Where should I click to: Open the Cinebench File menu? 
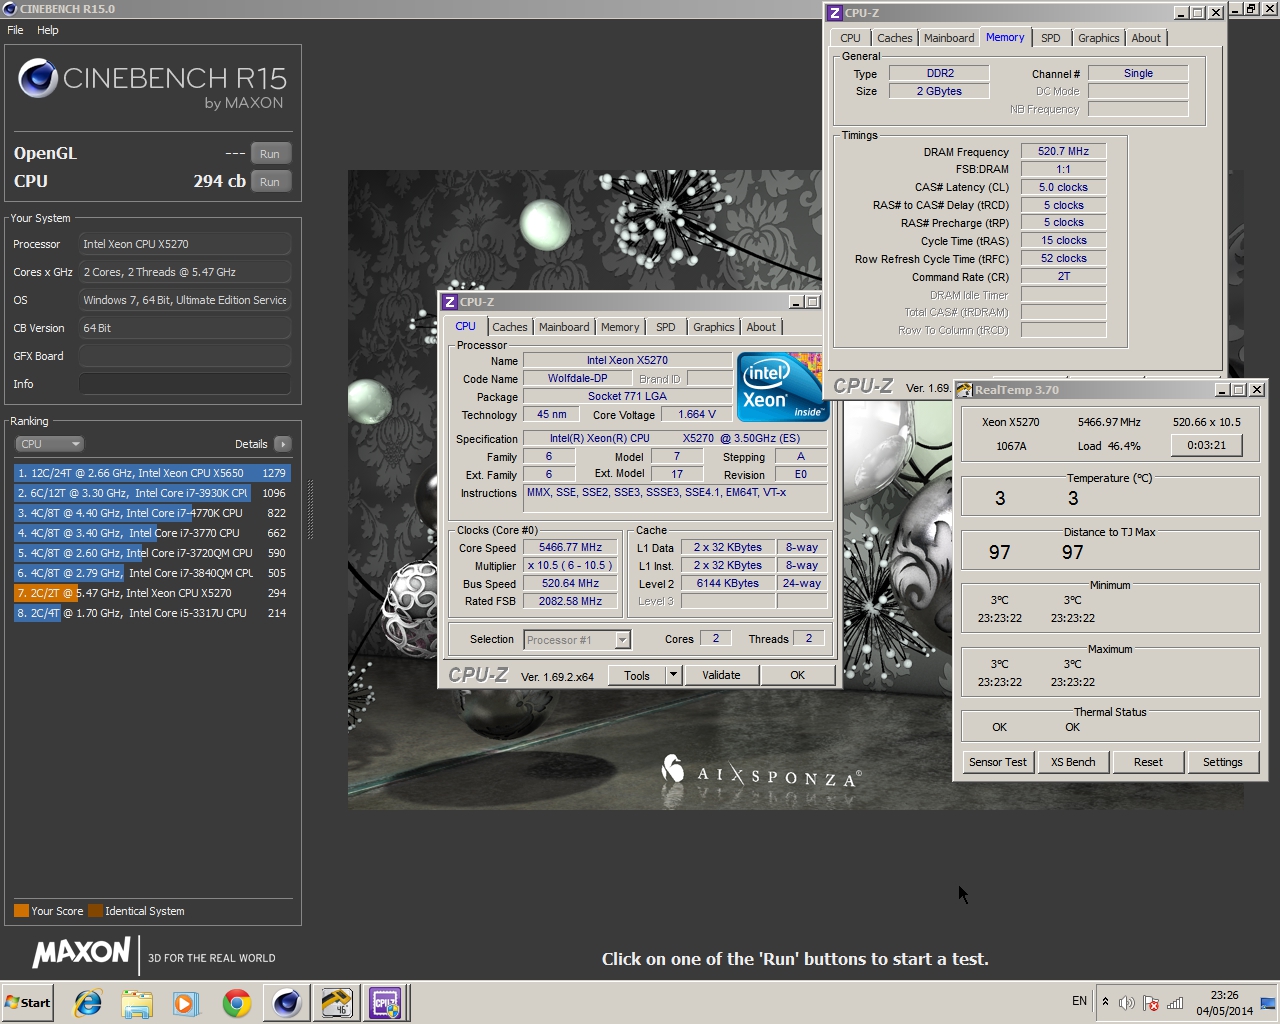15,30
